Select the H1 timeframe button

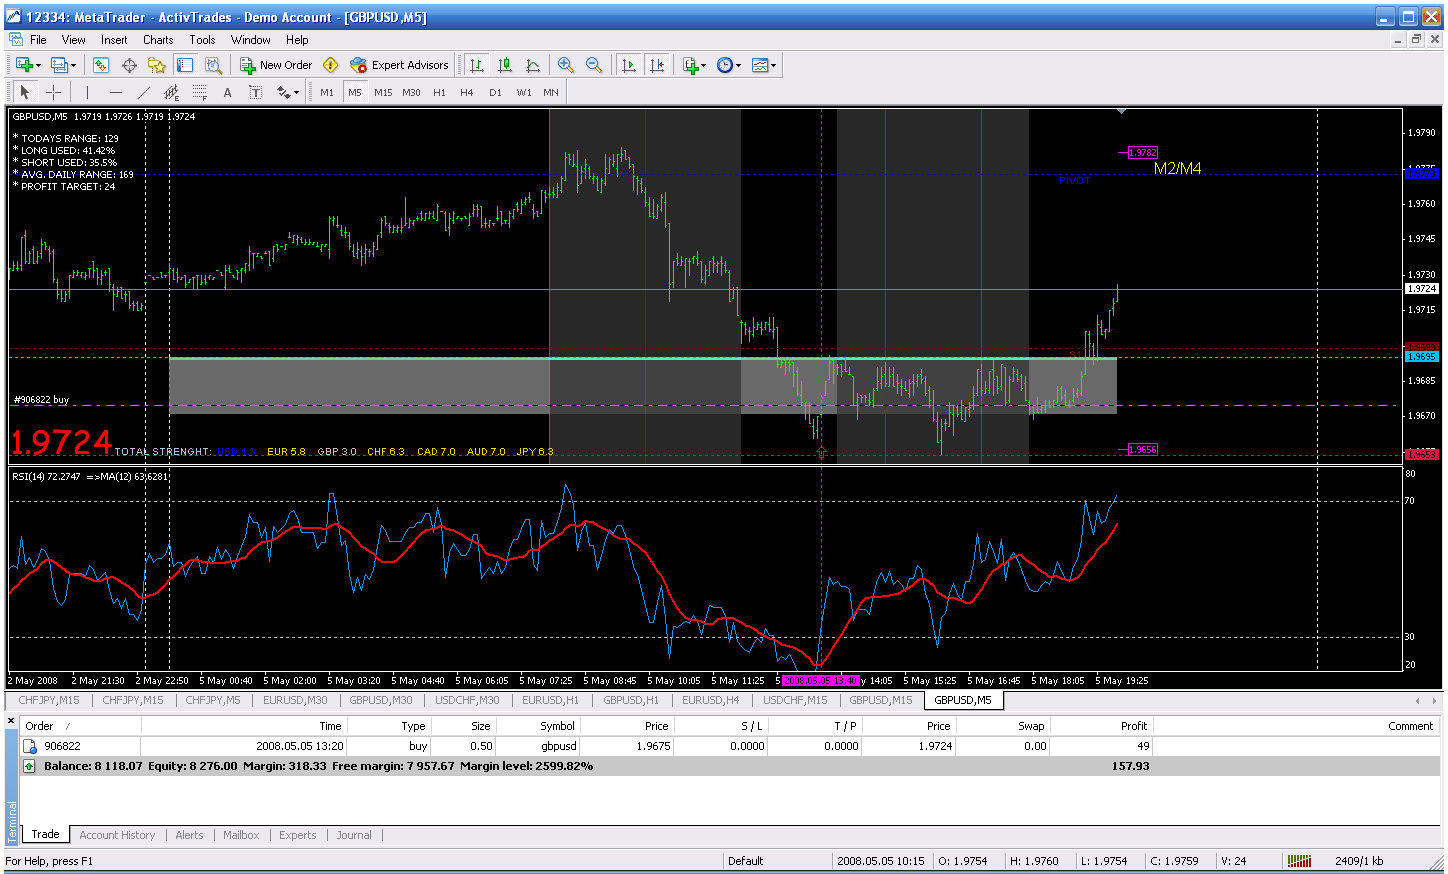439,92
